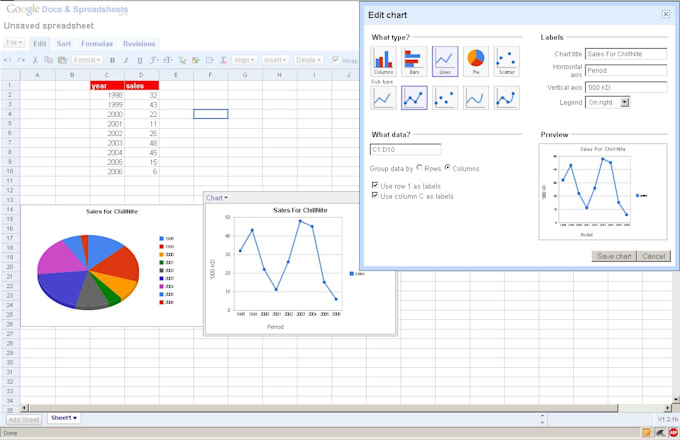Close the Edit chart dialog

pos(666,14)
